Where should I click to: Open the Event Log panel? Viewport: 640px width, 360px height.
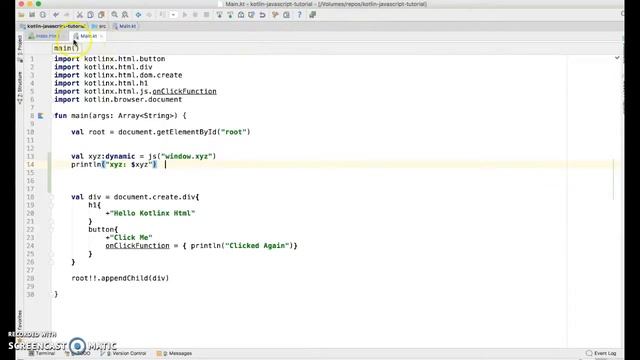click(601, 353)
